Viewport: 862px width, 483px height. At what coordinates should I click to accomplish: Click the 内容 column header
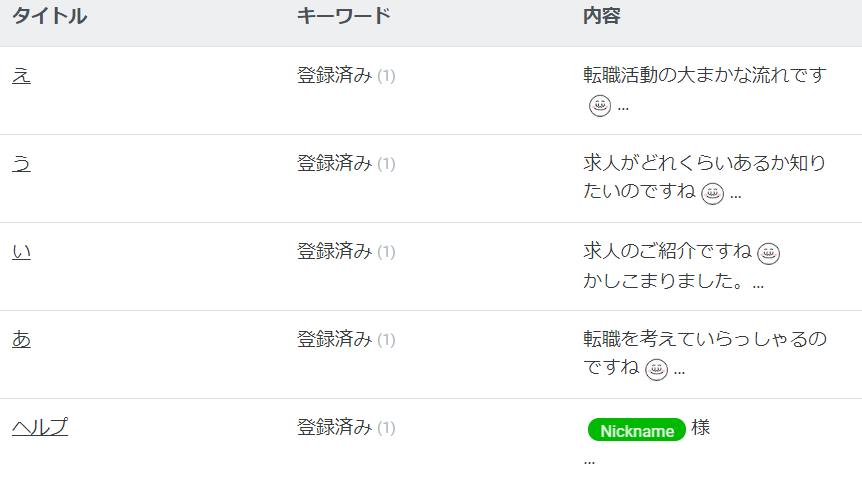pos(602,16)
